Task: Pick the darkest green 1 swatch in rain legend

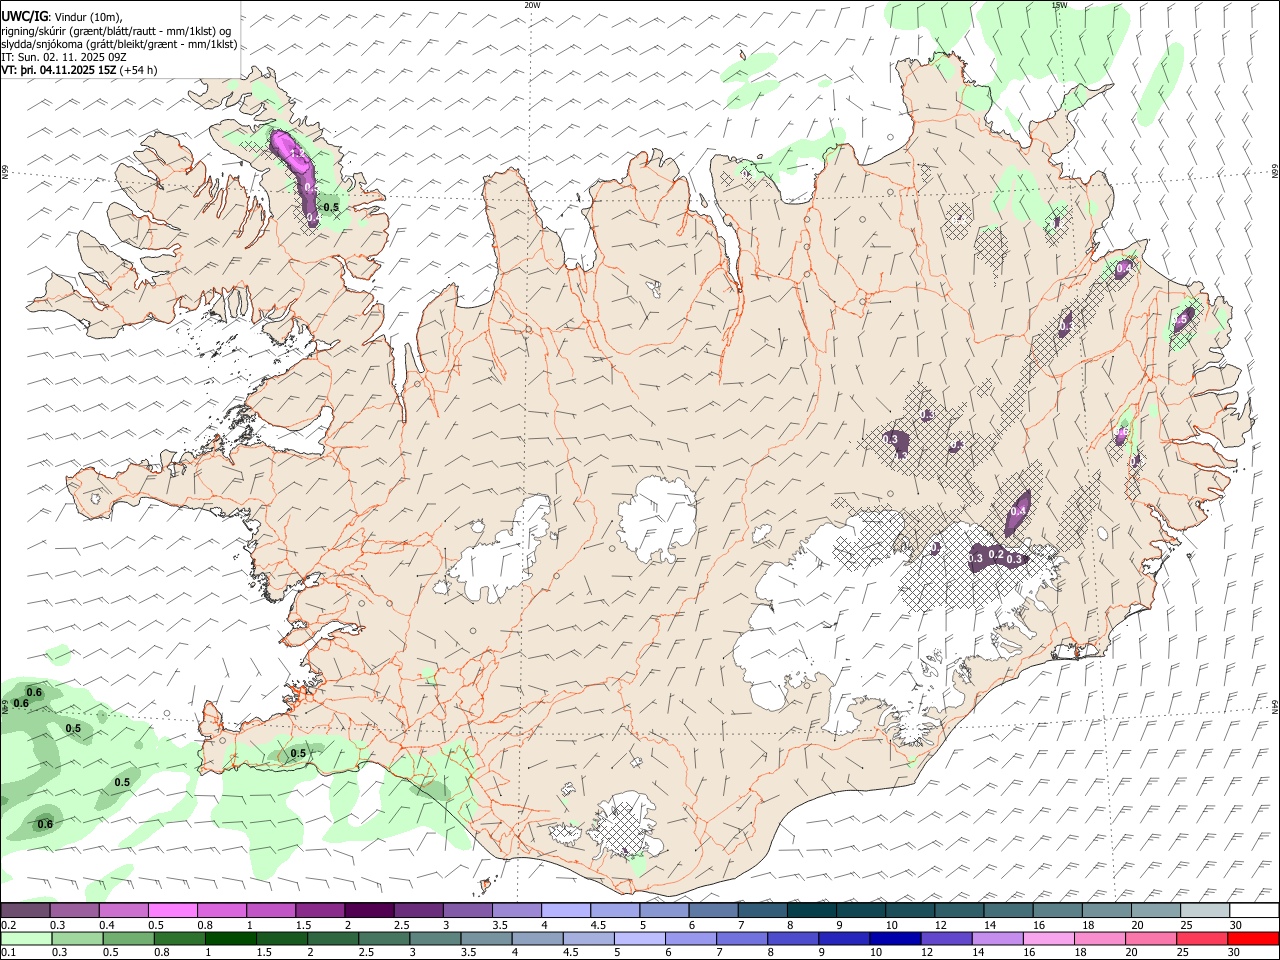Action: click(x=231, y=938)
